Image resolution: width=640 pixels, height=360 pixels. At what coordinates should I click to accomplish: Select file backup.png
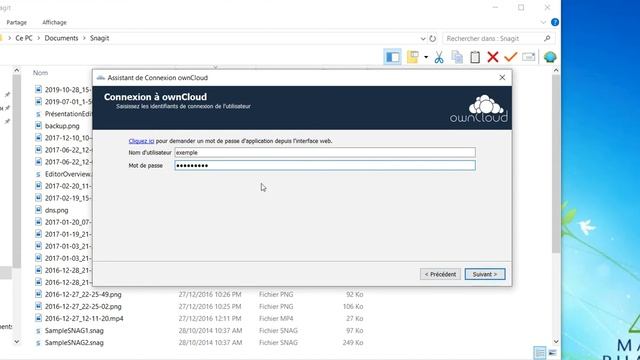[62, 126]
